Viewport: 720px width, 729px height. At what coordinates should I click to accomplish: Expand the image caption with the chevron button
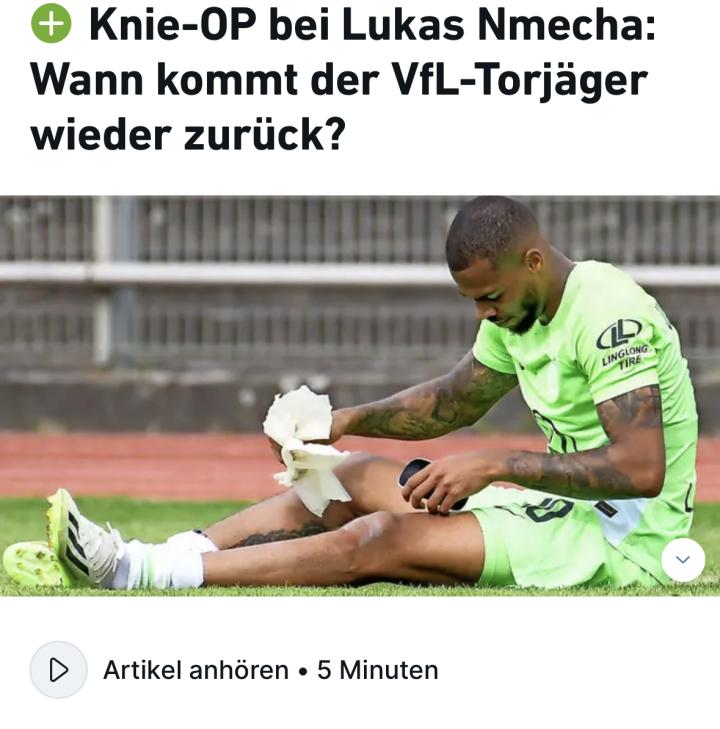click(683, 560)
